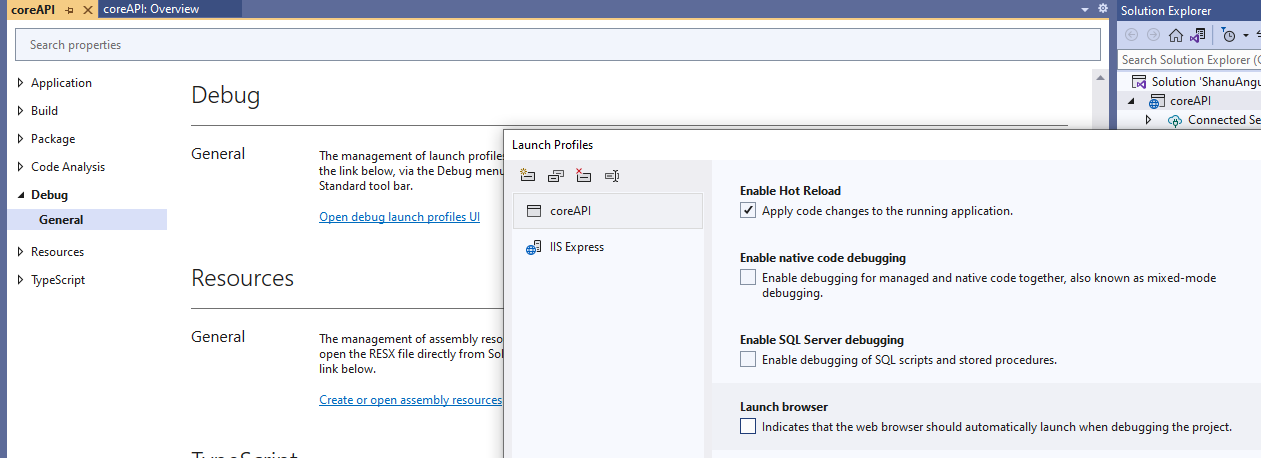Select the IIS Express launch profile
This screenshot has width=1261, height=458.
coord(576,247)
